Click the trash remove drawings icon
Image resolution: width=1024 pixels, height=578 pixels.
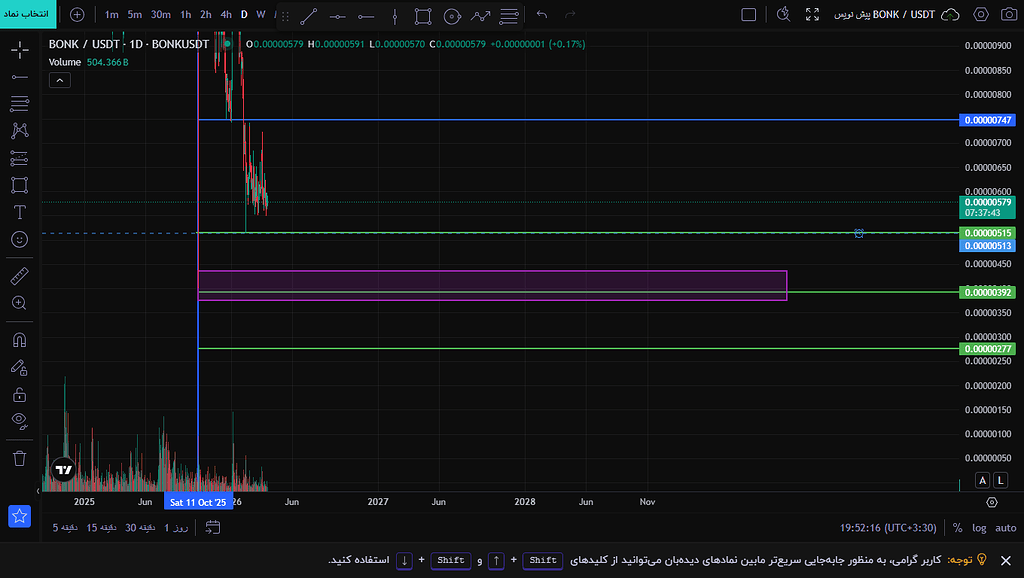[19, 458]
